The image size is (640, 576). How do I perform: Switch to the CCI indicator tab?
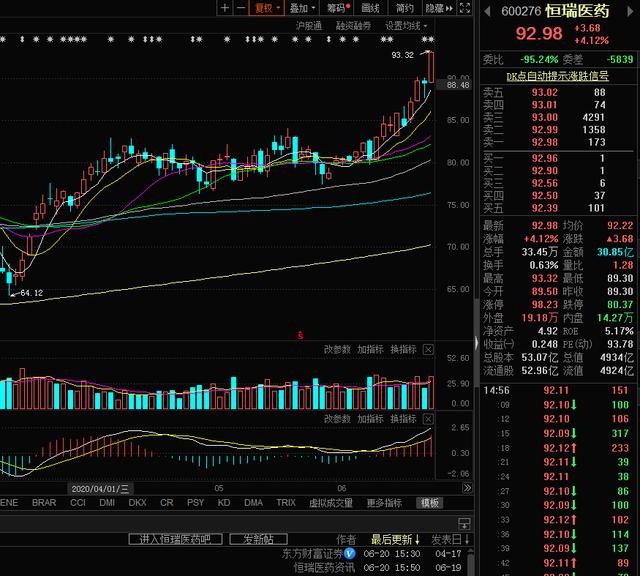click(78, 503)
